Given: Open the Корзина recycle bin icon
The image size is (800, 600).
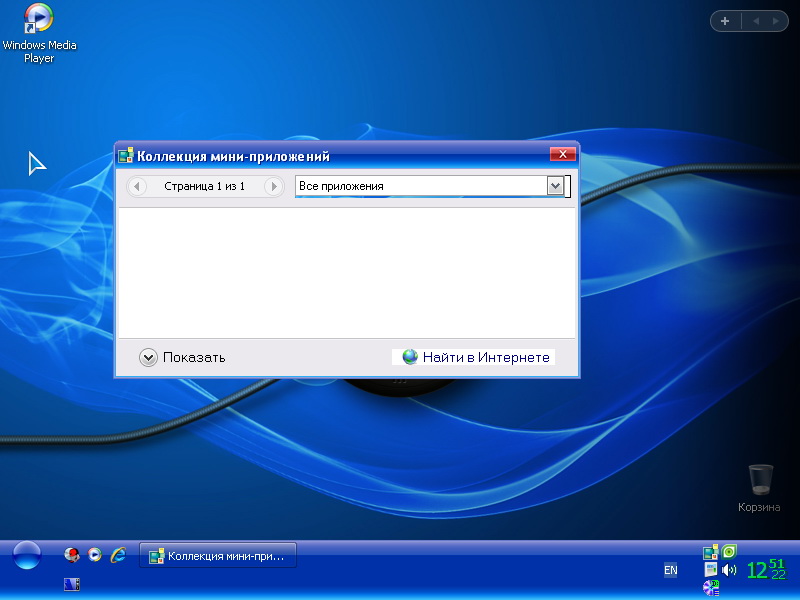Looking at the screenshot, I should pos(759,480).
